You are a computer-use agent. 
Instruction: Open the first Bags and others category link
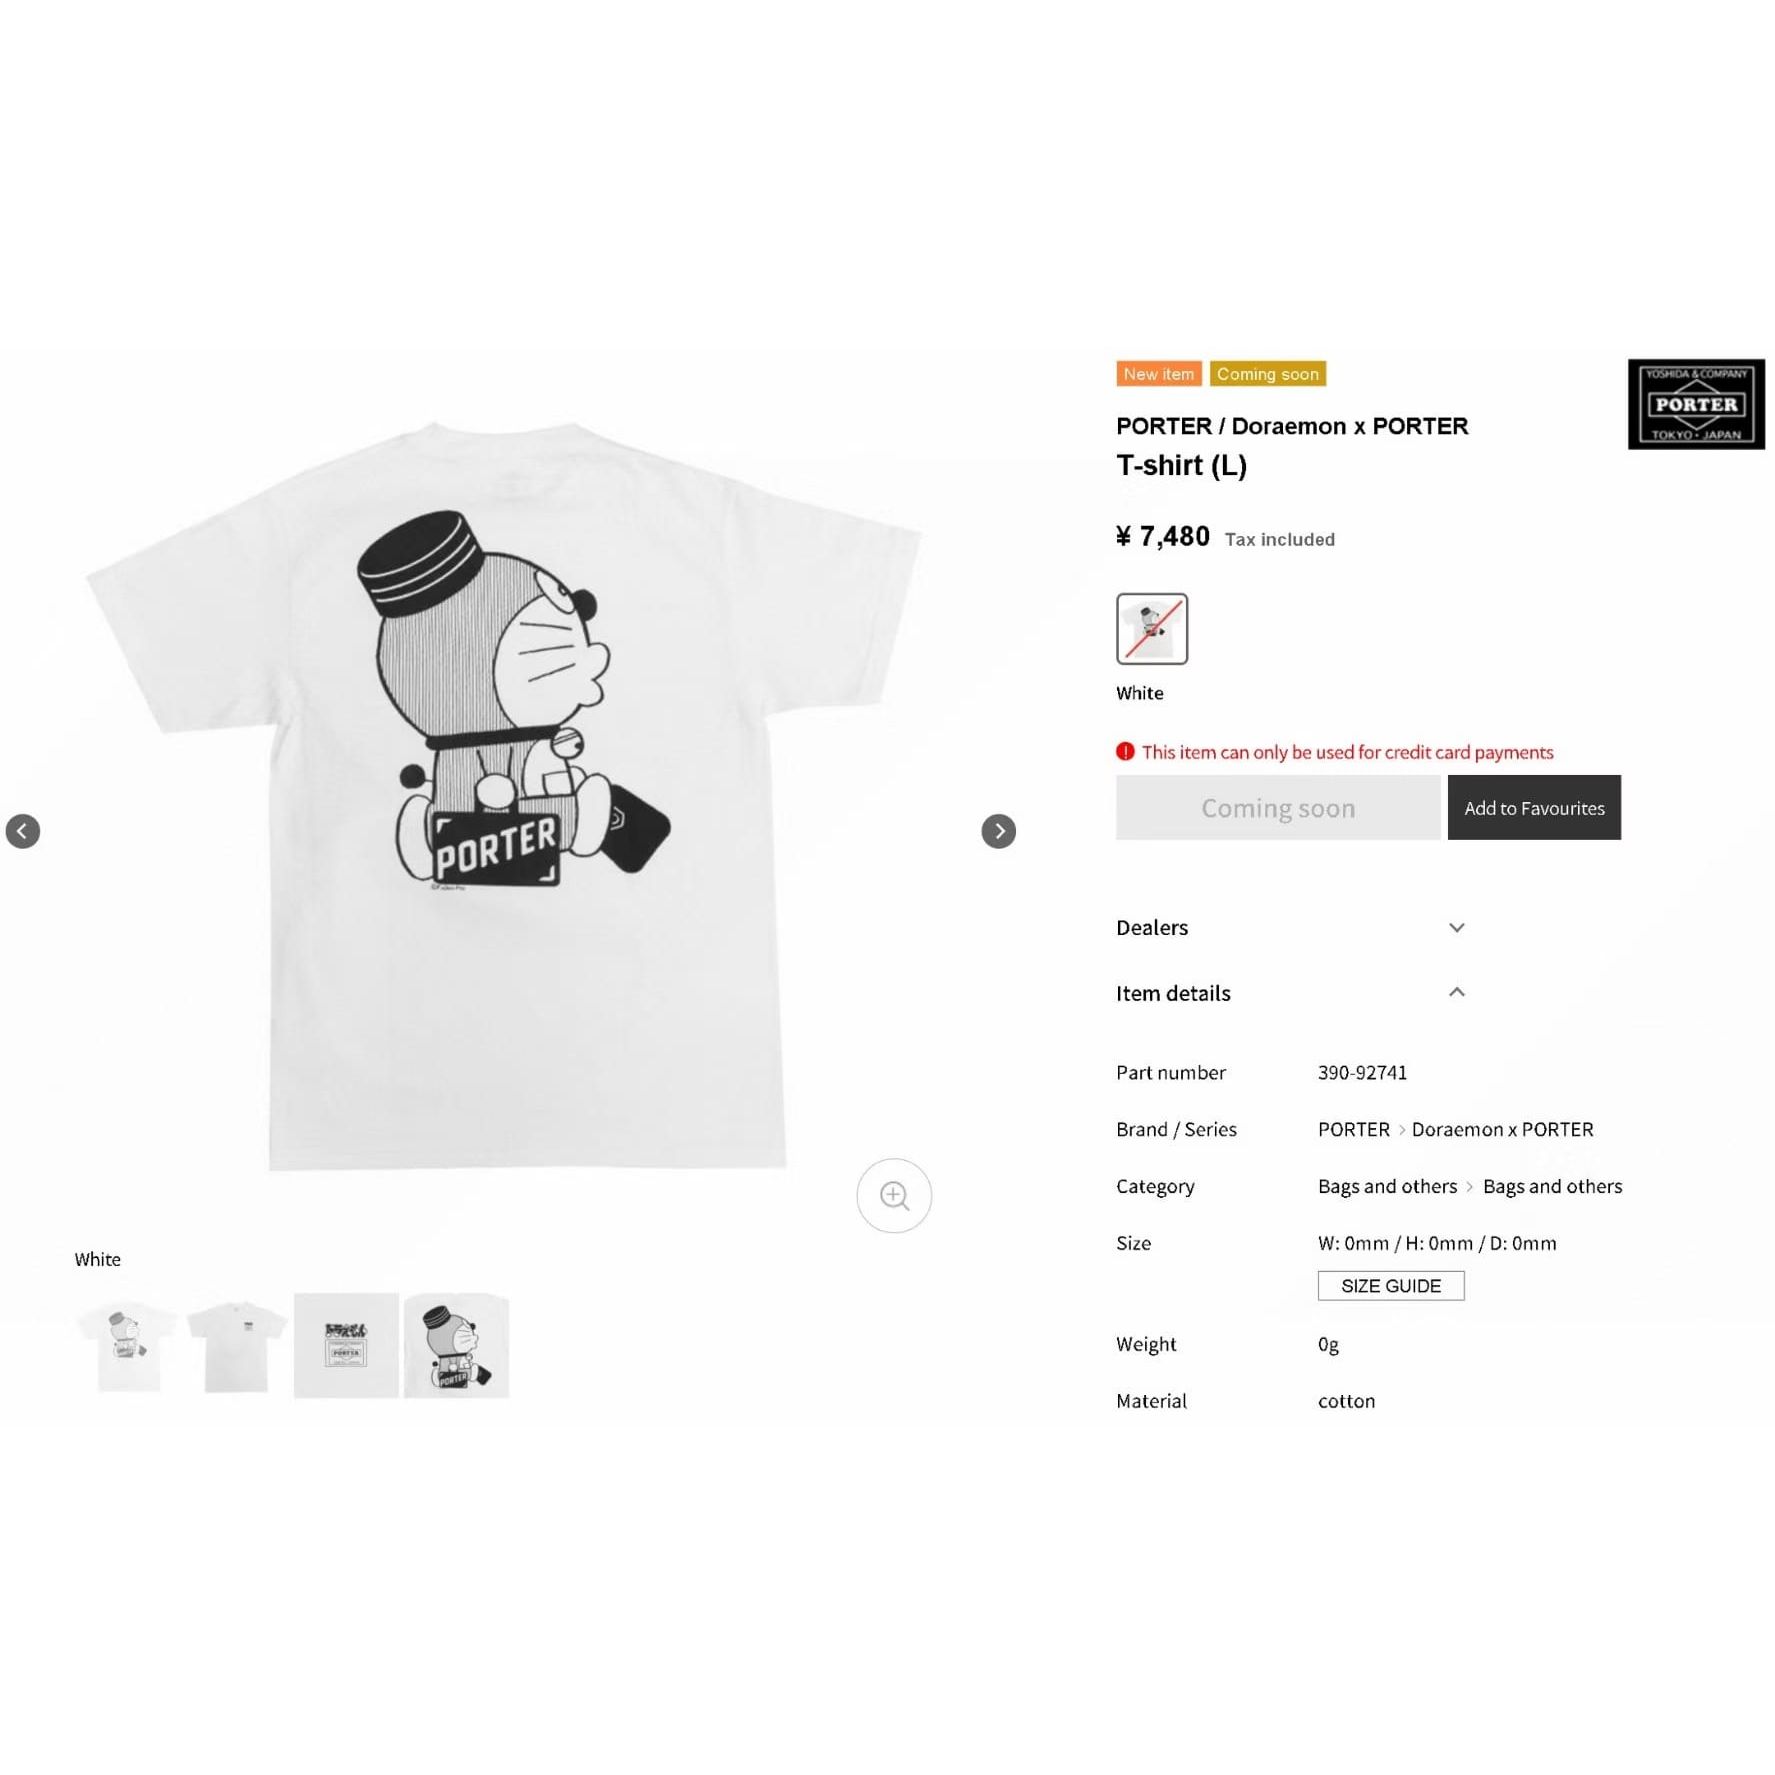click(x=1387, y=1186)
